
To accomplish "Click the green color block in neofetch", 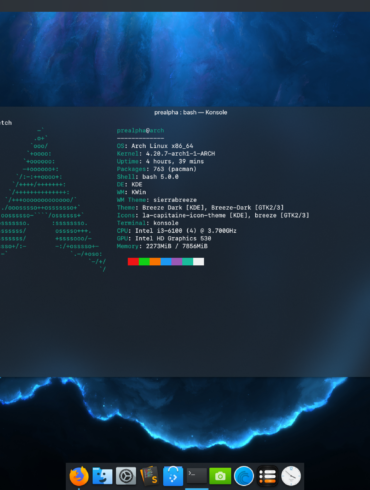I will point(144,262).
